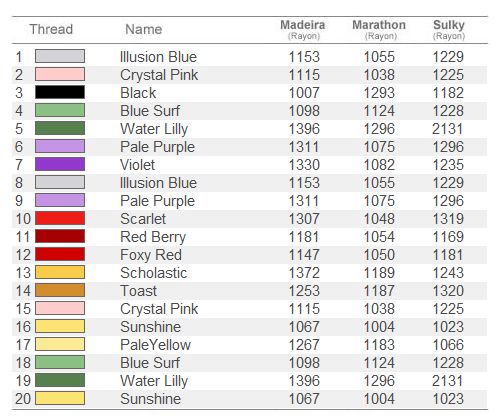
Task: Click the Scholastic orange swatch in row 13
Action: (60, 272)
